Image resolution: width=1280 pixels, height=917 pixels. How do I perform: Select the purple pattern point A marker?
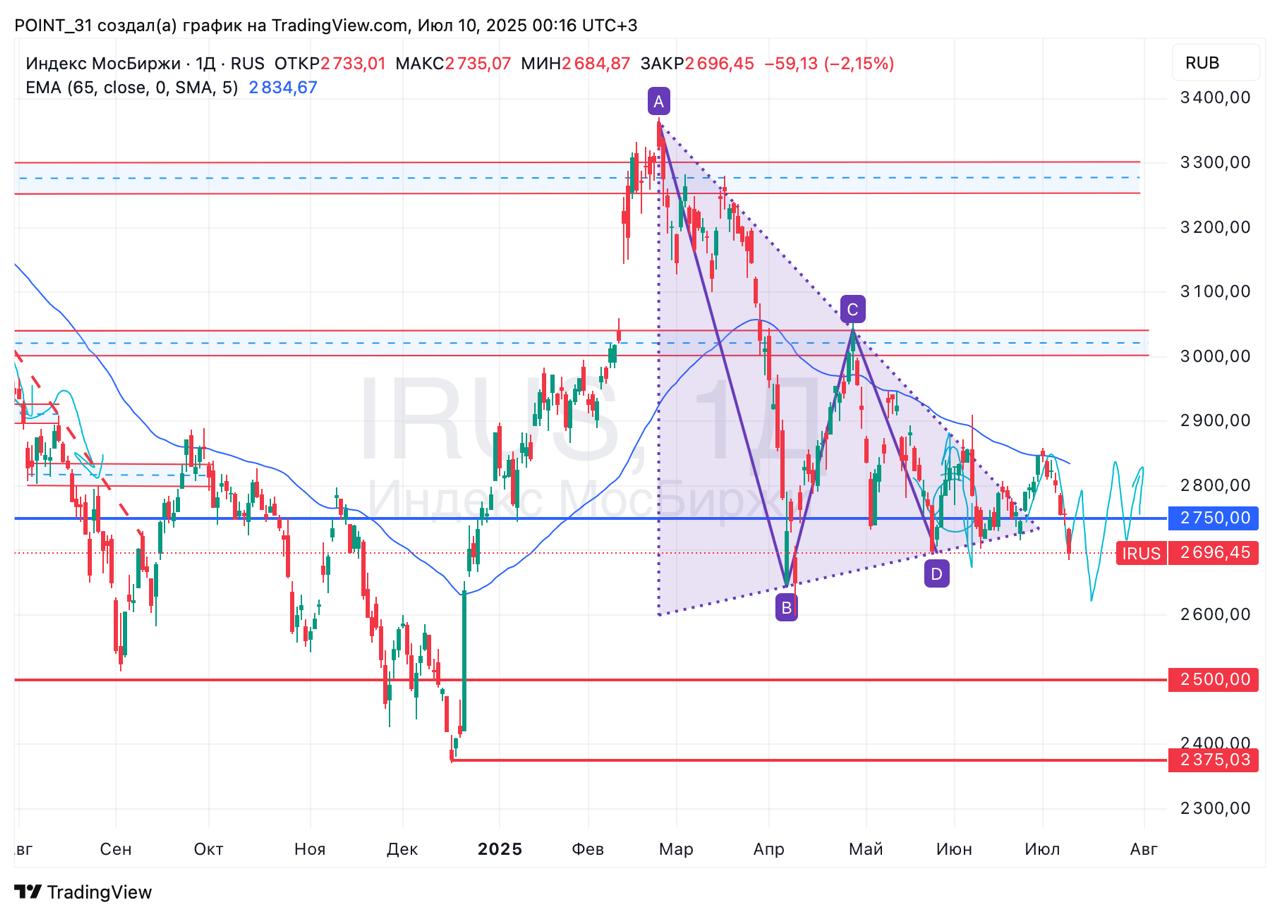pyautogui.click(x=658, y=101)
